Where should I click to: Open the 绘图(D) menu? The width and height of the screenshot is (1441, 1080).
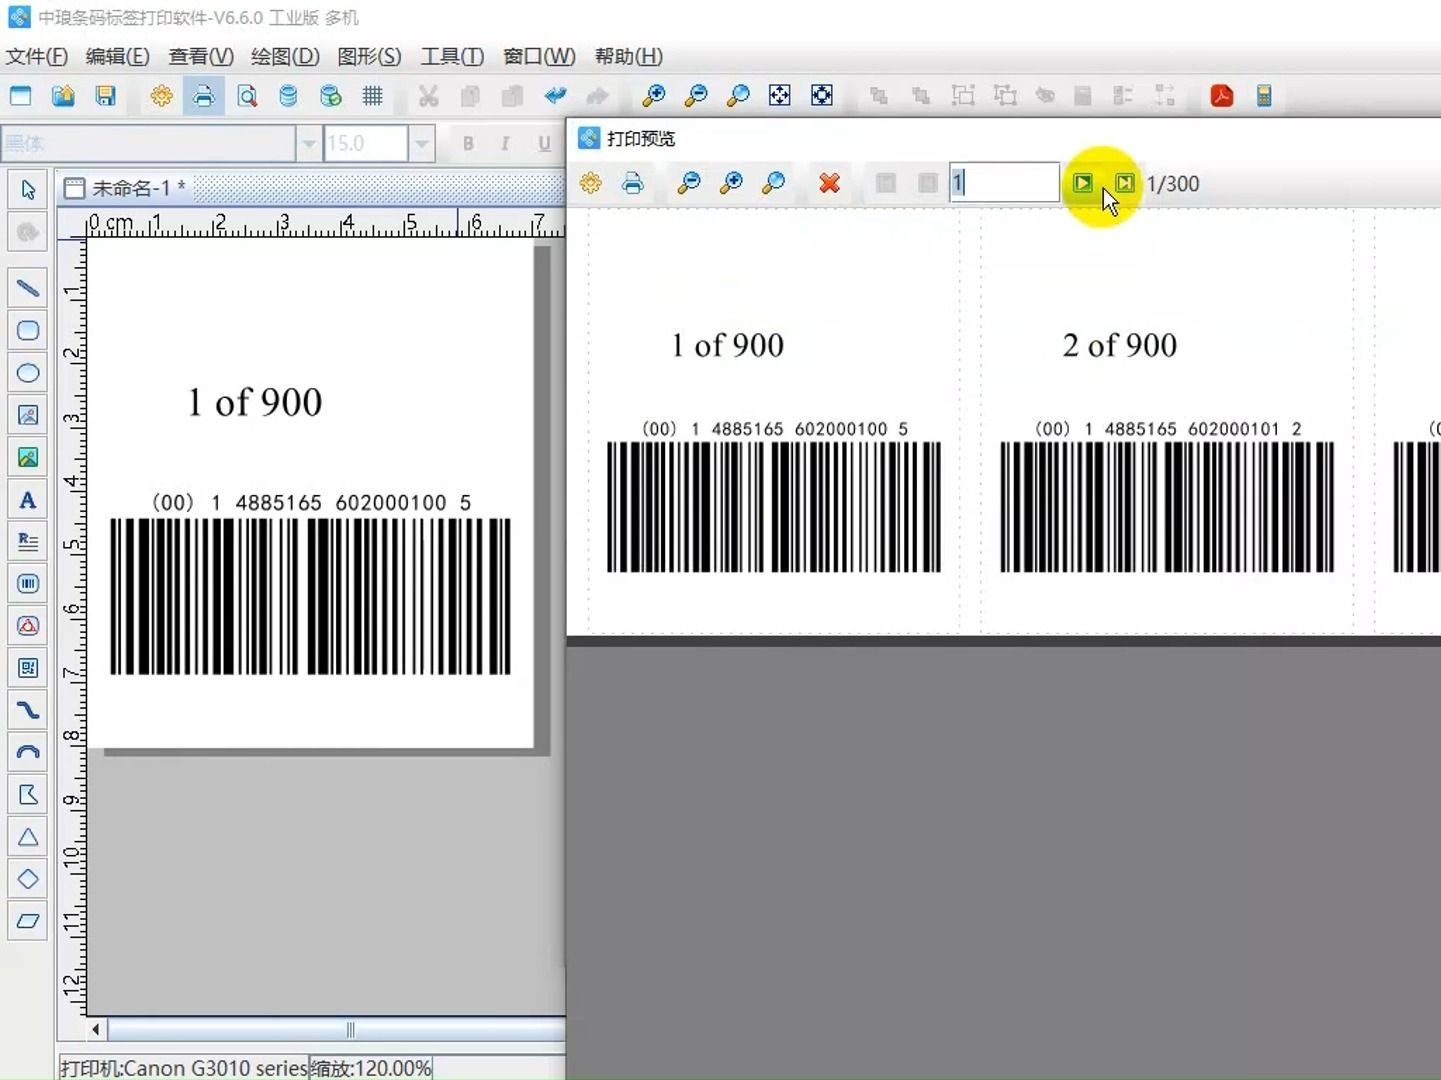285,57
